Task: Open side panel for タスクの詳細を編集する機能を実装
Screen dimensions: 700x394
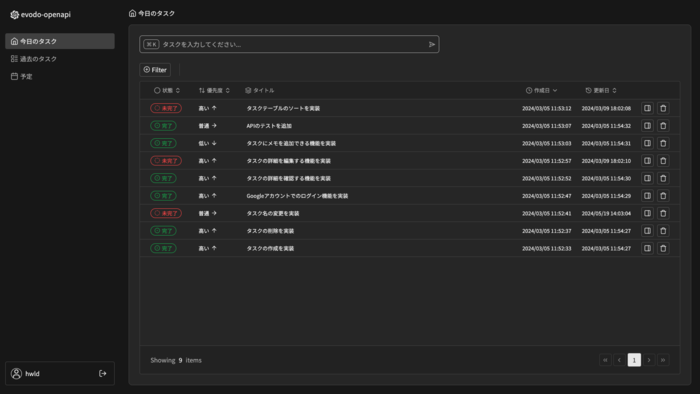Action: [647, 161]
